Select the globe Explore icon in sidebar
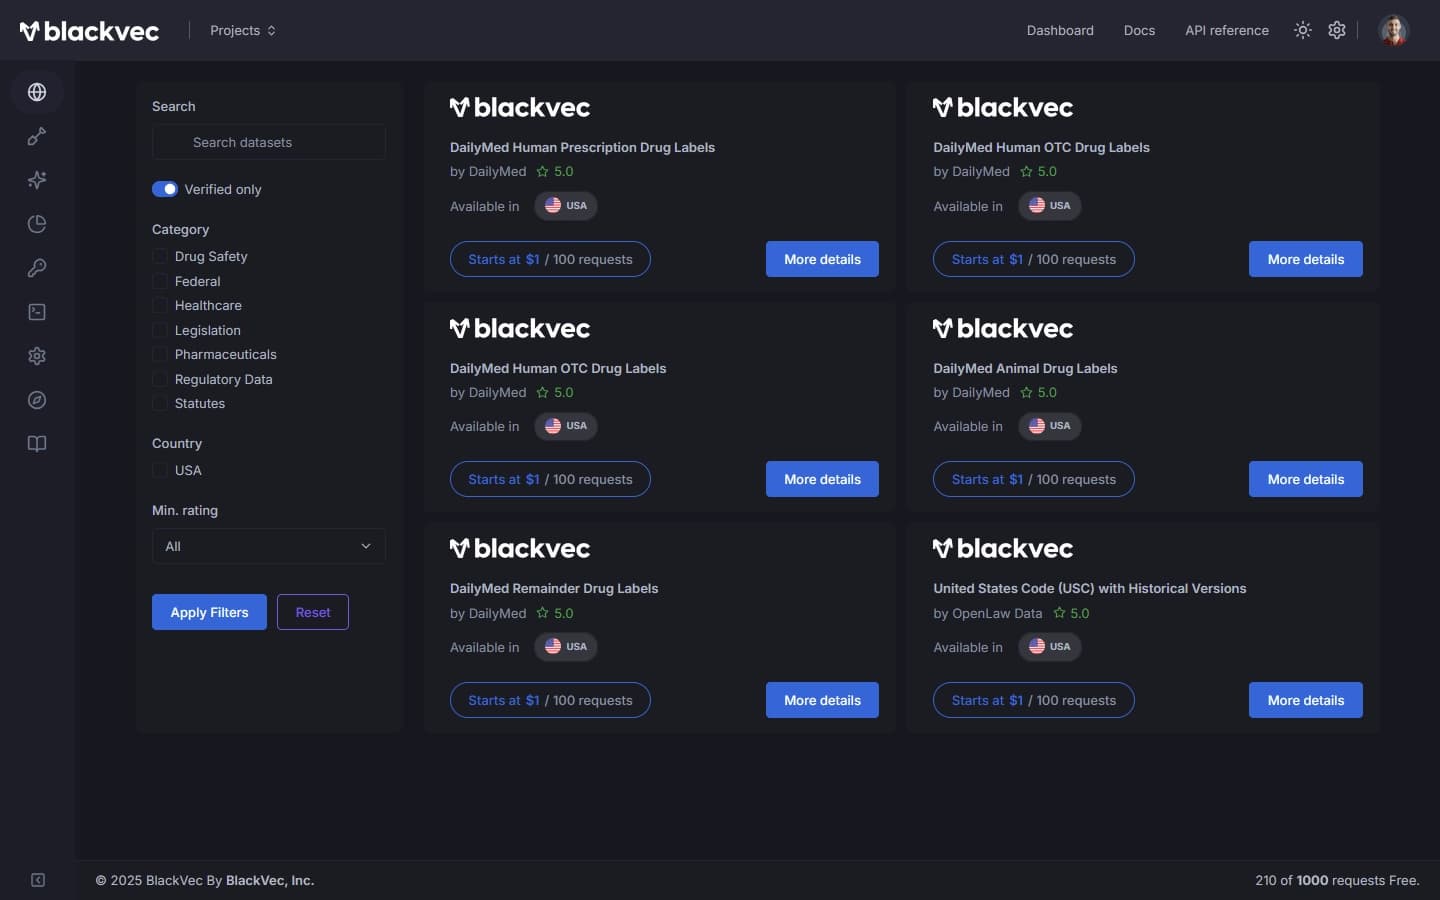 click(x=37, y=92)
